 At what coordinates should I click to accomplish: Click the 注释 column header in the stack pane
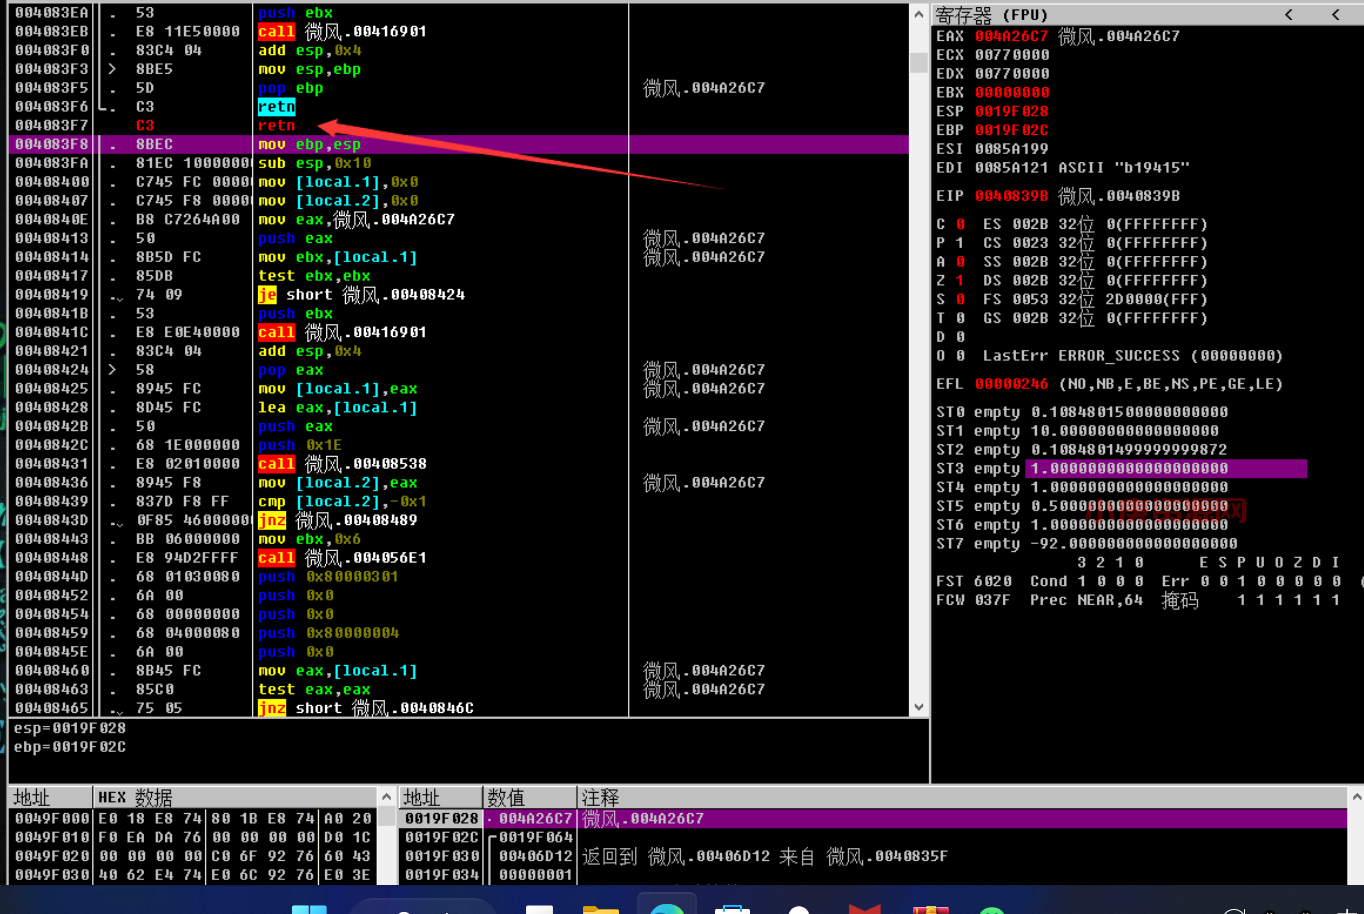coord(600,797)
